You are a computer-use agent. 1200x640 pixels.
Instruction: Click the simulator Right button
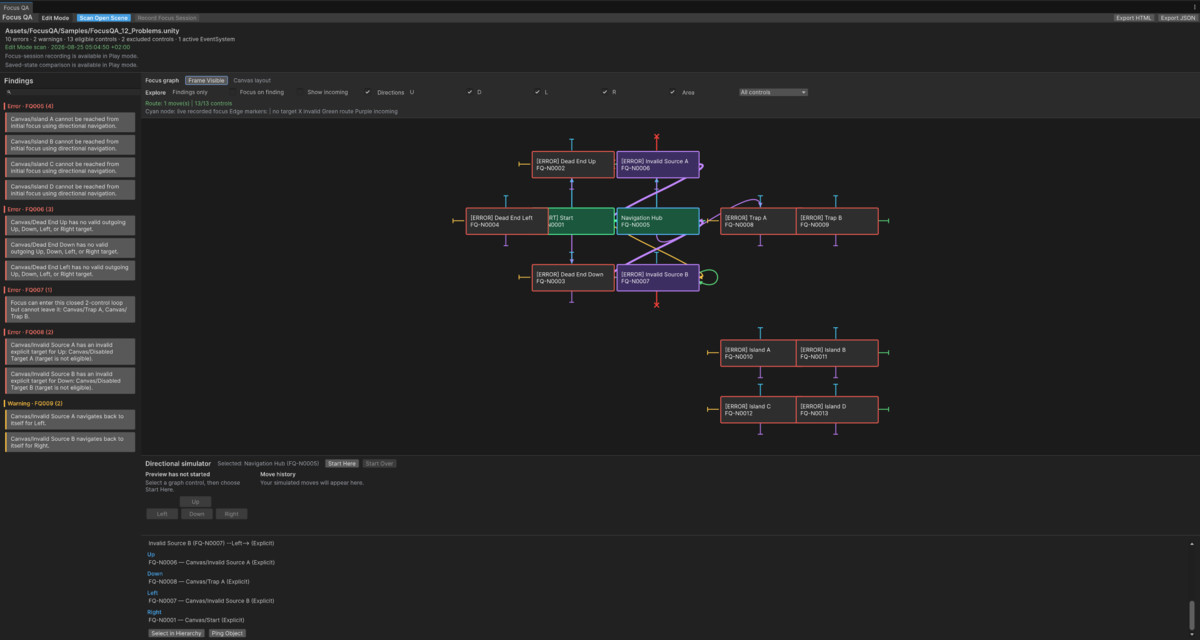[x=231, y=514]
